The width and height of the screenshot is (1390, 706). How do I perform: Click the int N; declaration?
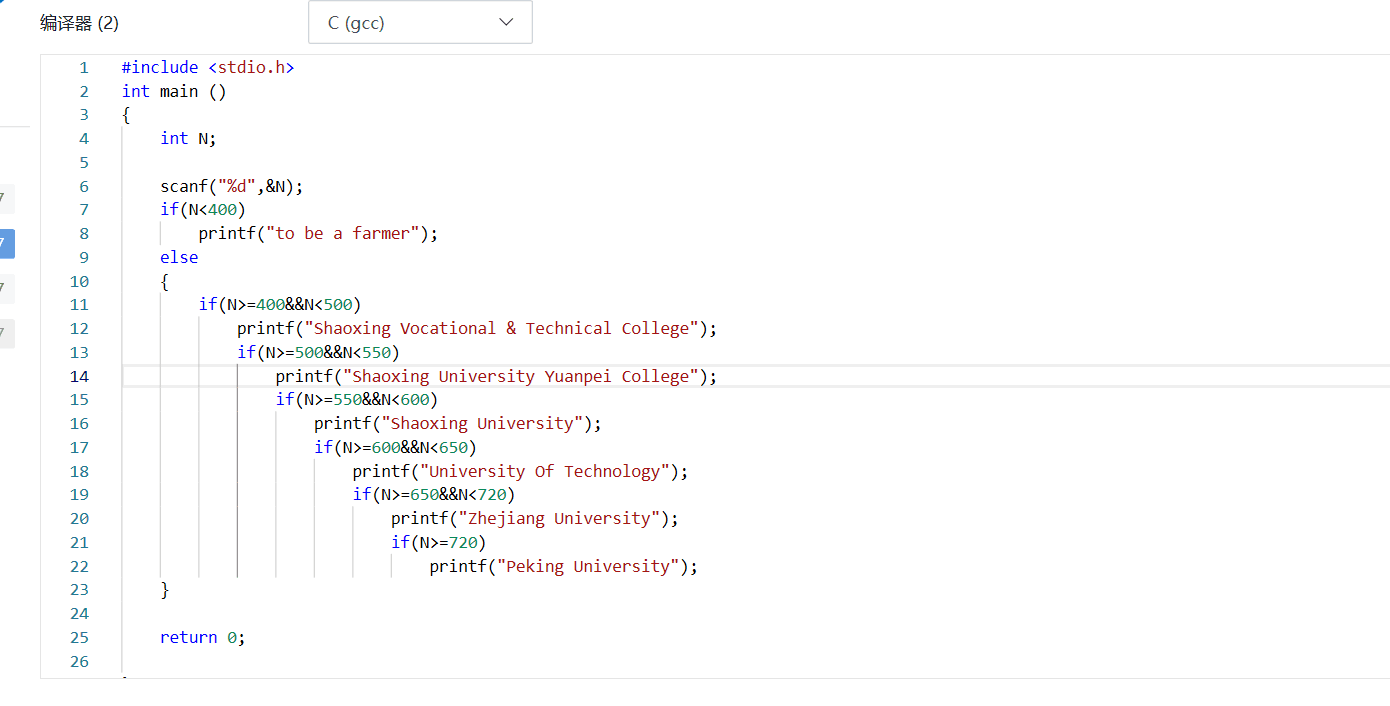tap(188, 138)
